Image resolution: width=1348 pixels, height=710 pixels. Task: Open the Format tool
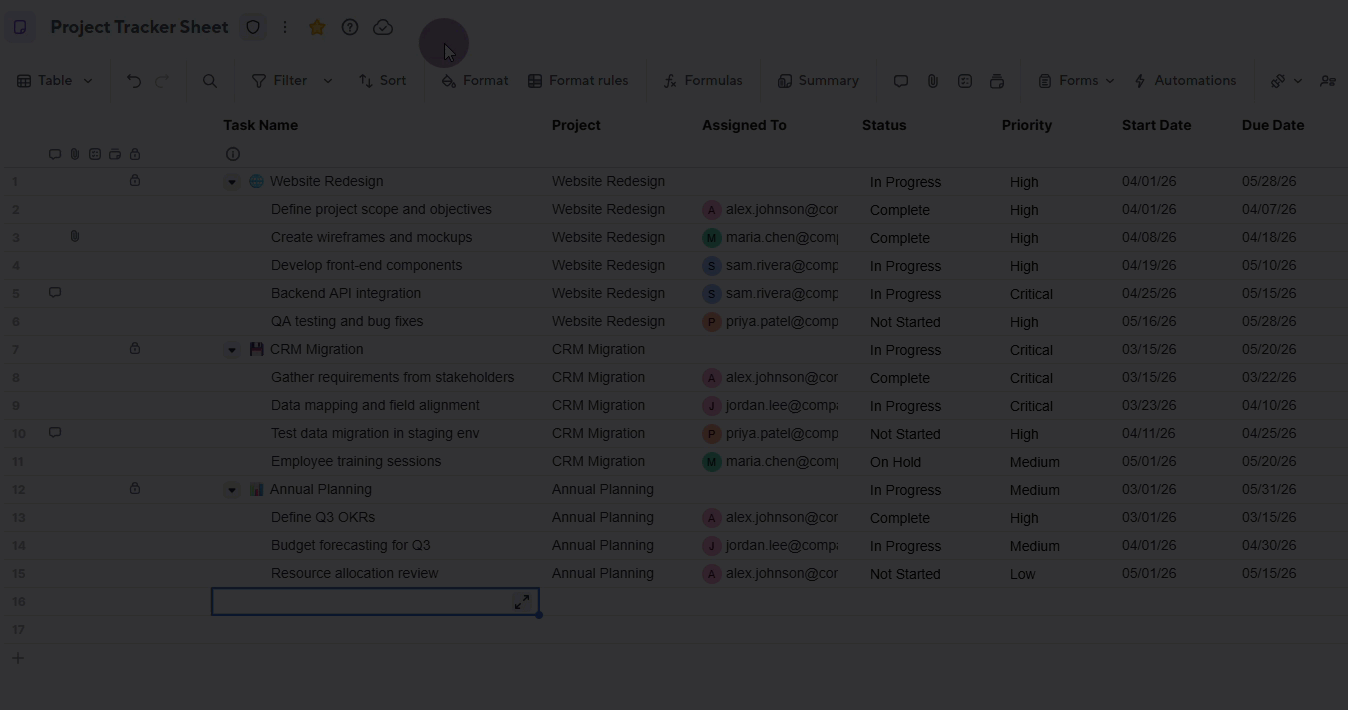coord(475,81)
